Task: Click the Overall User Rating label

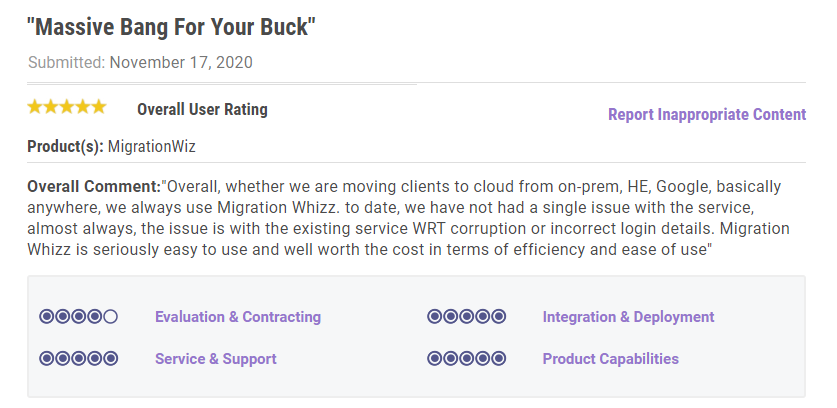Action: point(202,109)
